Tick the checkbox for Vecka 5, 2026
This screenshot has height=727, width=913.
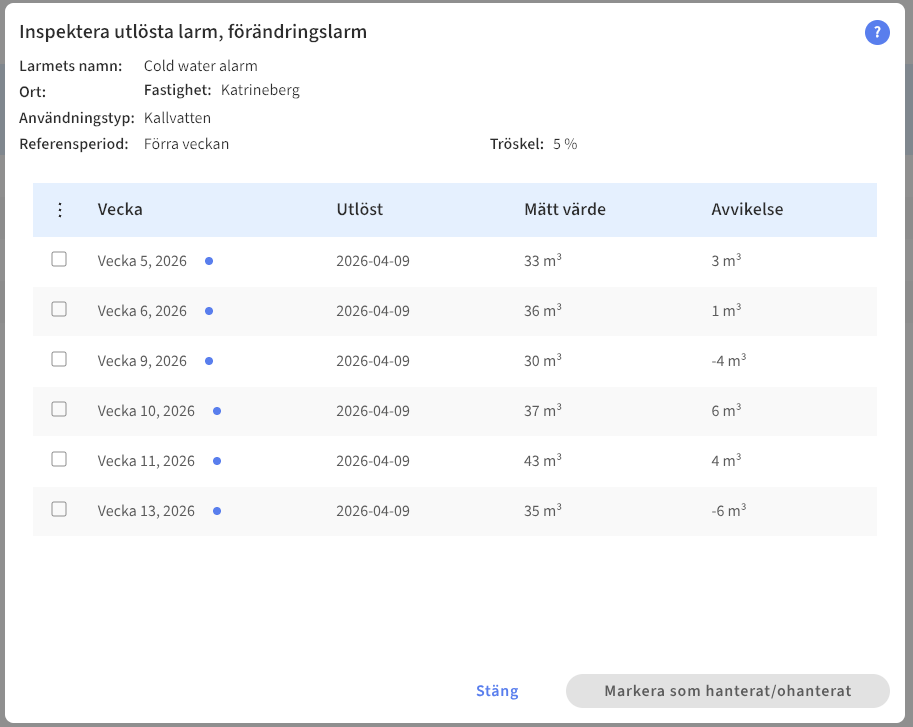click(59, 259)
